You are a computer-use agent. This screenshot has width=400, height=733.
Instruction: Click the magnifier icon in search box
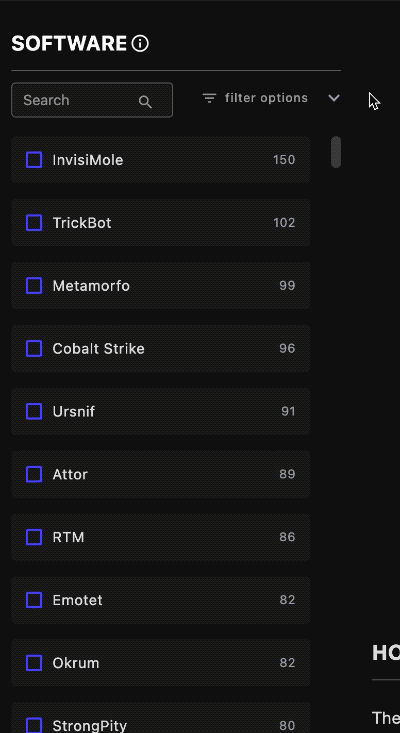145,101
